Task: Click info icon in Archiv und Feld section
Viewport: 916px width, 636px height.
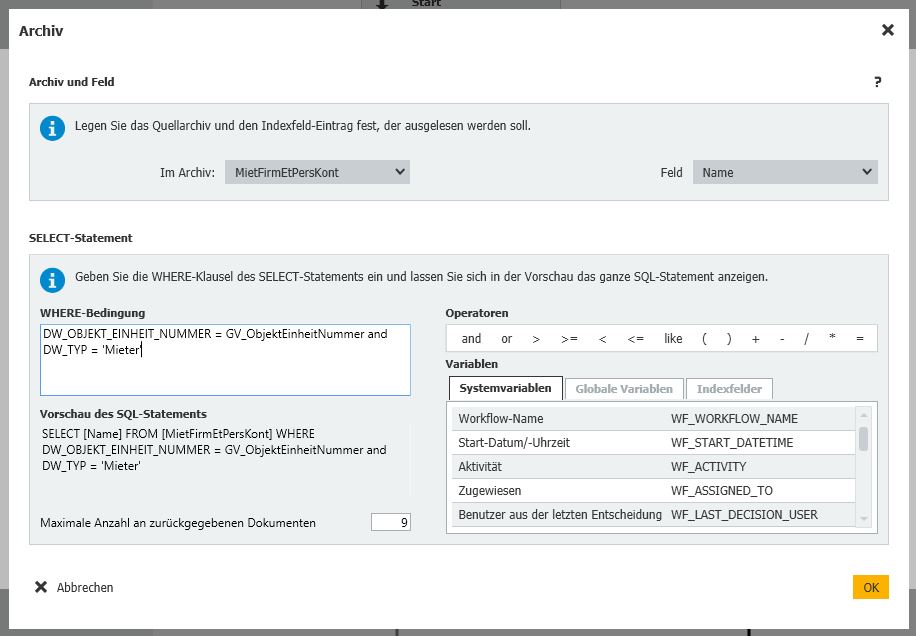Action: (x=51, y=128)
